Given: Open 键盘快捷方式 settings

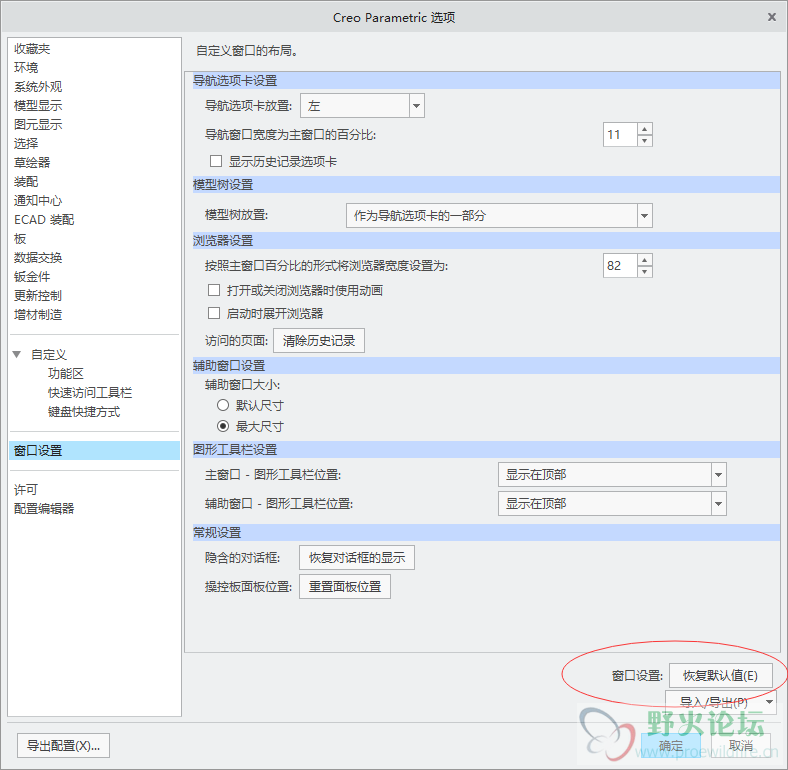Looking at the screenshot, I should tap(84, 412).
